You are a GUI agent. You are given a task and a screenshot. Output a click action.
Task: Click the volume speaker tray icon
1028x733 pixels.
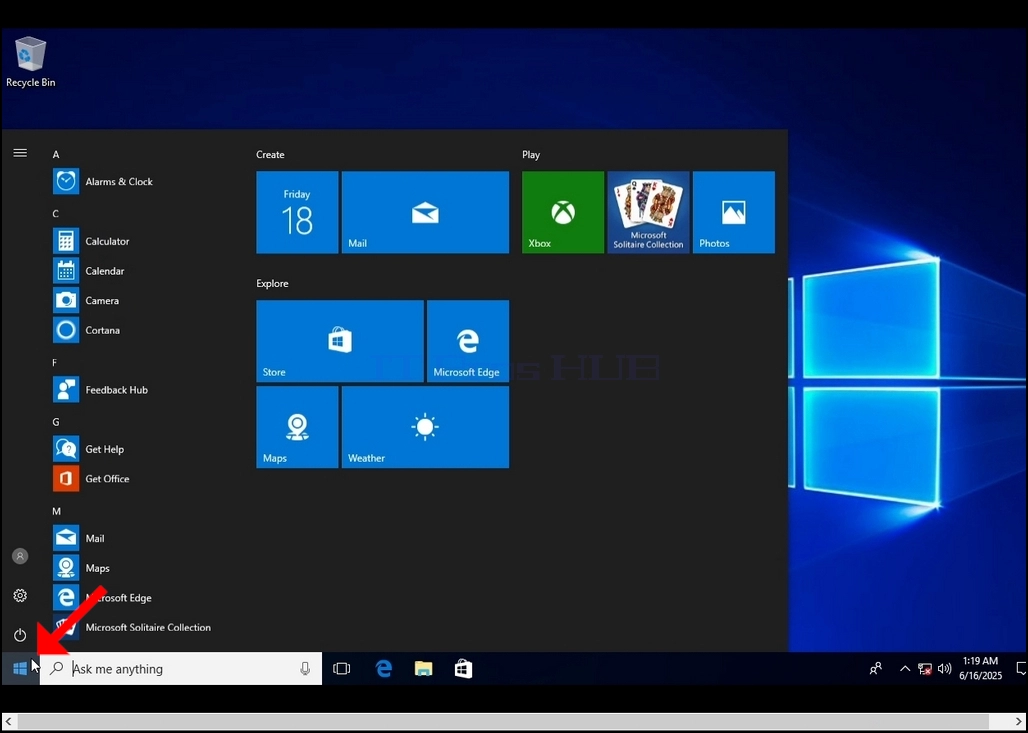point(944,669)
